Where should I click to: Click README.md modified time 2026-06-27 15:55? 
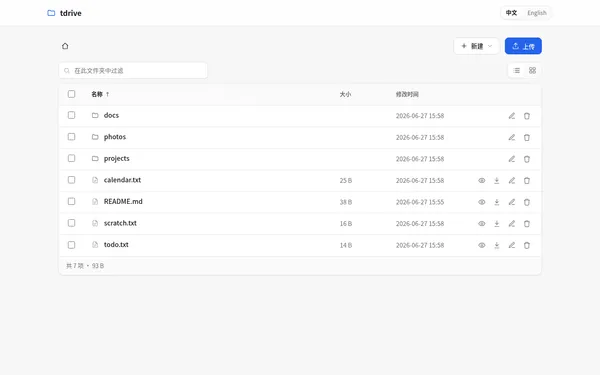coord(420,202)
